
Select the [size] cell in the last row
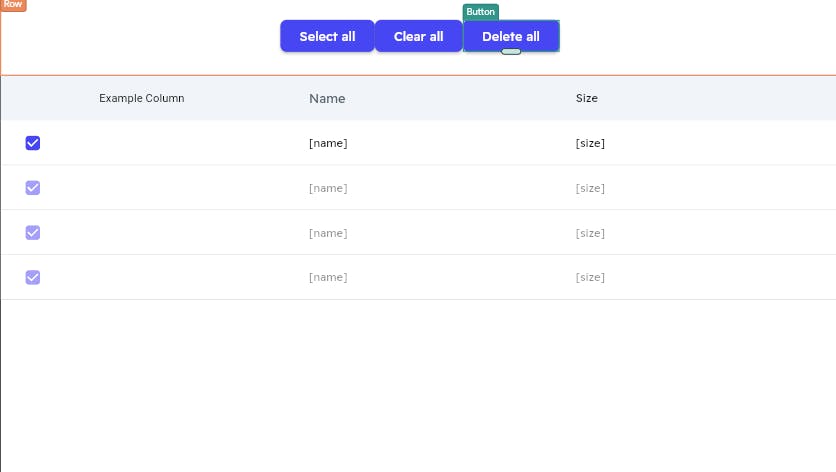click(x=590, y=277)
